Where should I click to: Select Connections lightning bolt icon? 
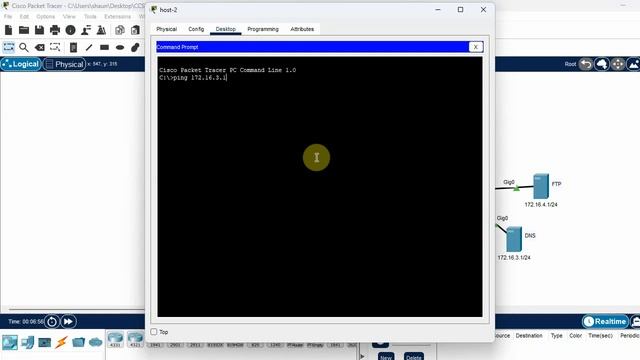pos(61,342)
